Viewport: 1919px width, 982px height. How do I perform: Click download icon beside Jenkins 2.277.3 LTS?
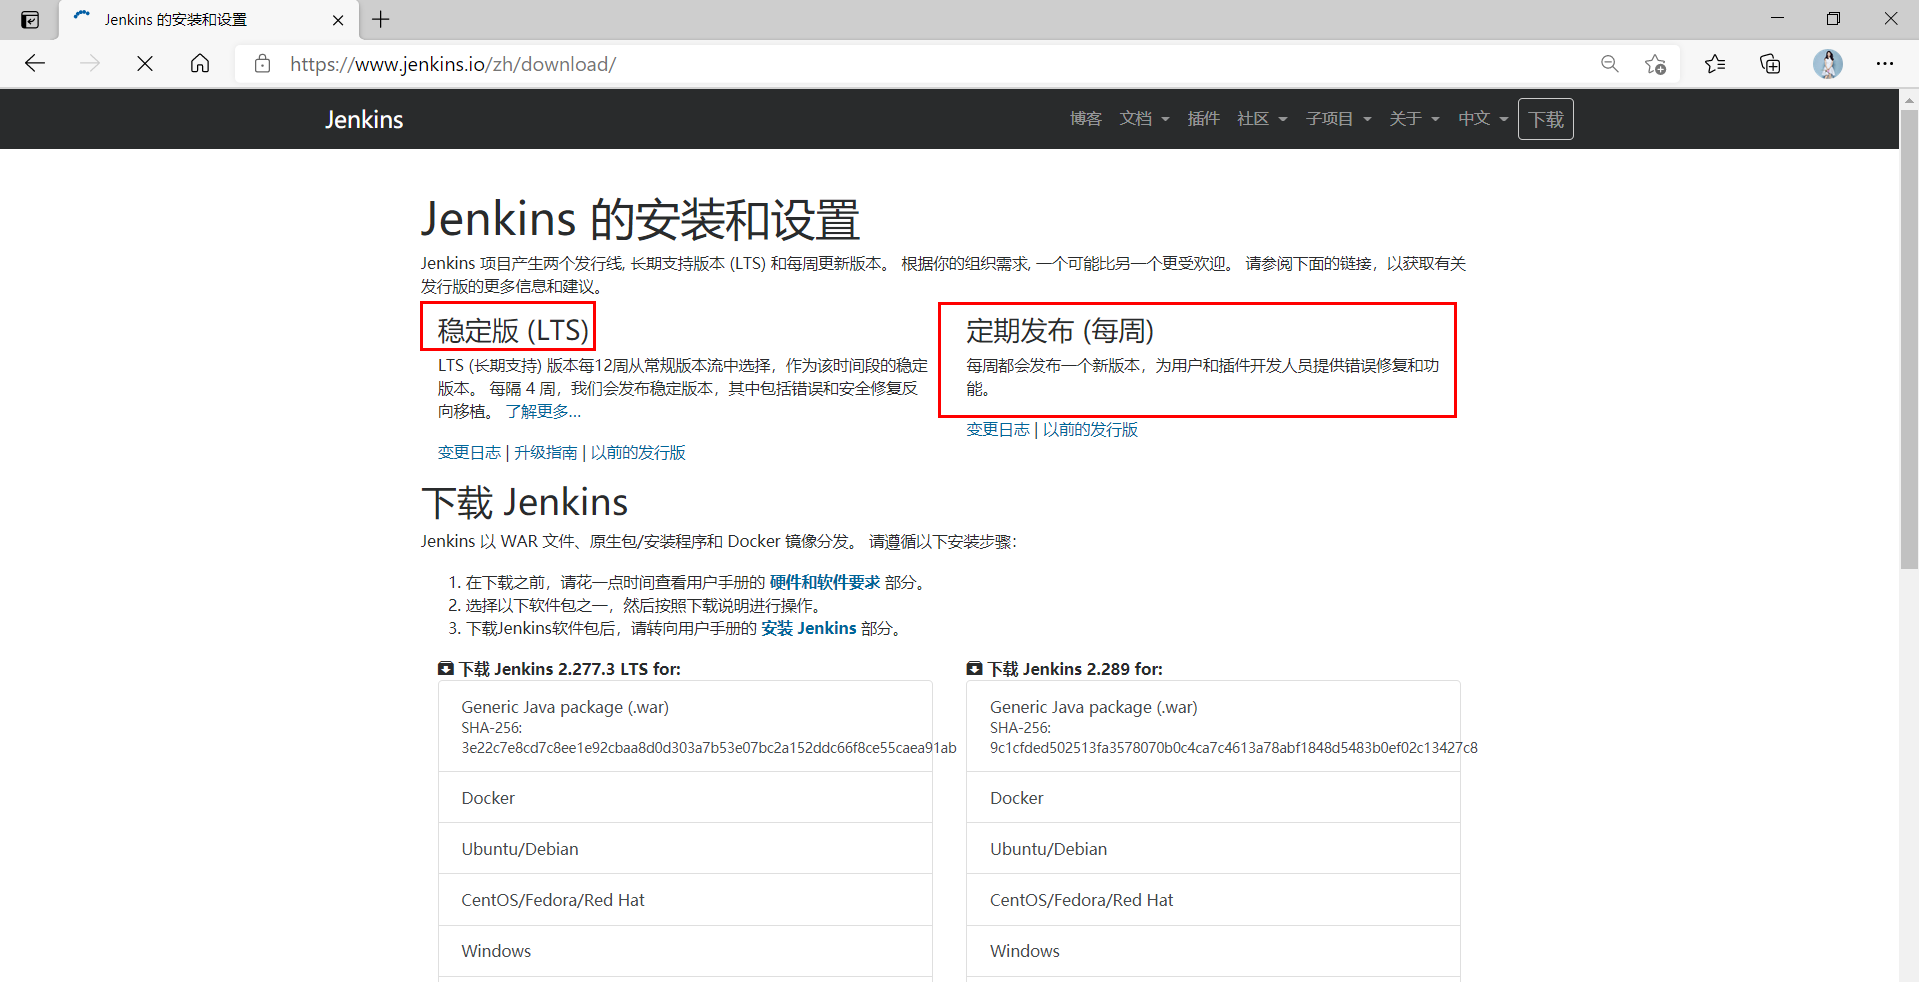(x=446, y=668)
